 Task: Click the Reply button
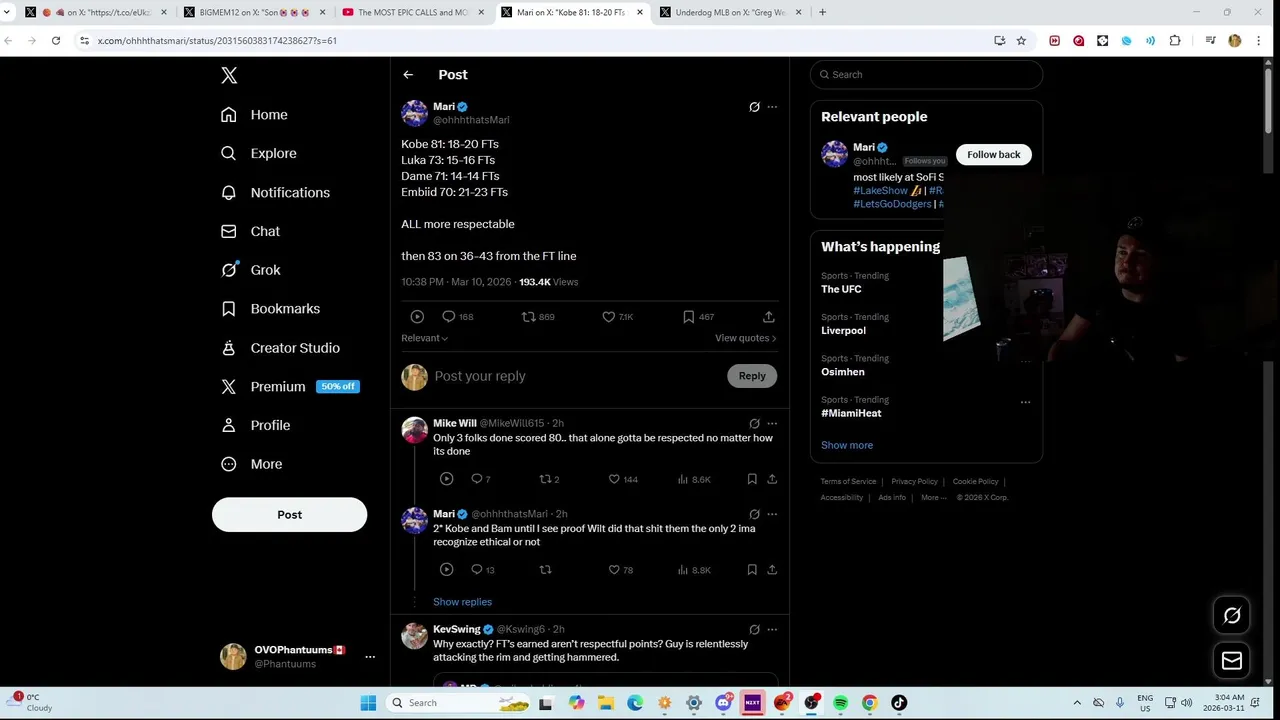click(752, 376)
